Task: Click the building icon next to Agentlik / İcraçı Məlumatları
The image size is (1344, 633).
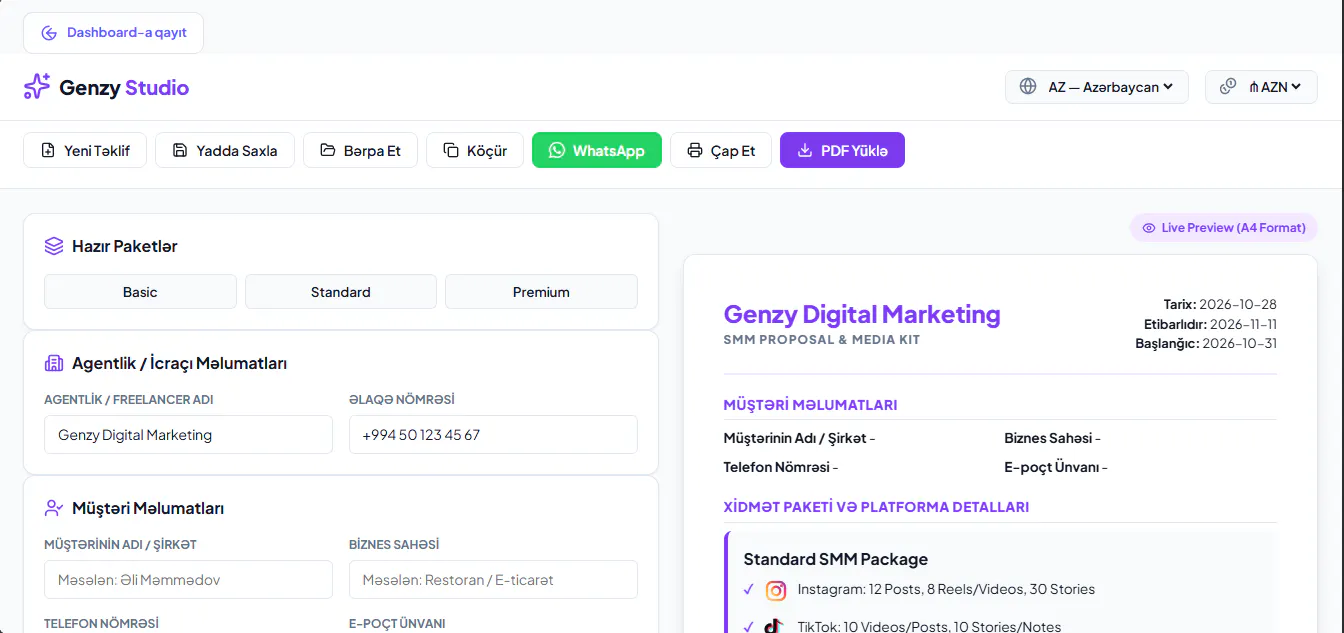Action: pyautogui.click(x=54, y=363)
